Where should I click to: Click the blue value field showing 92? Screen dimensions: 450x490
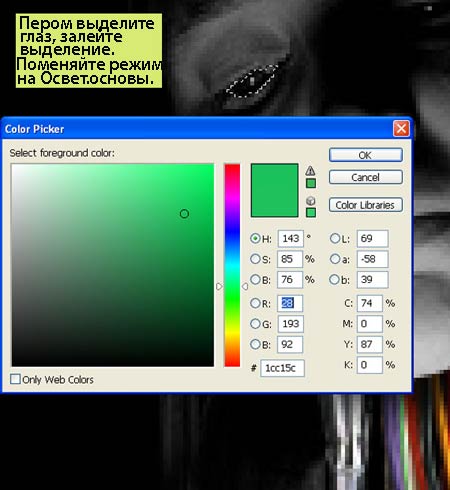click(x=290, y=344)
